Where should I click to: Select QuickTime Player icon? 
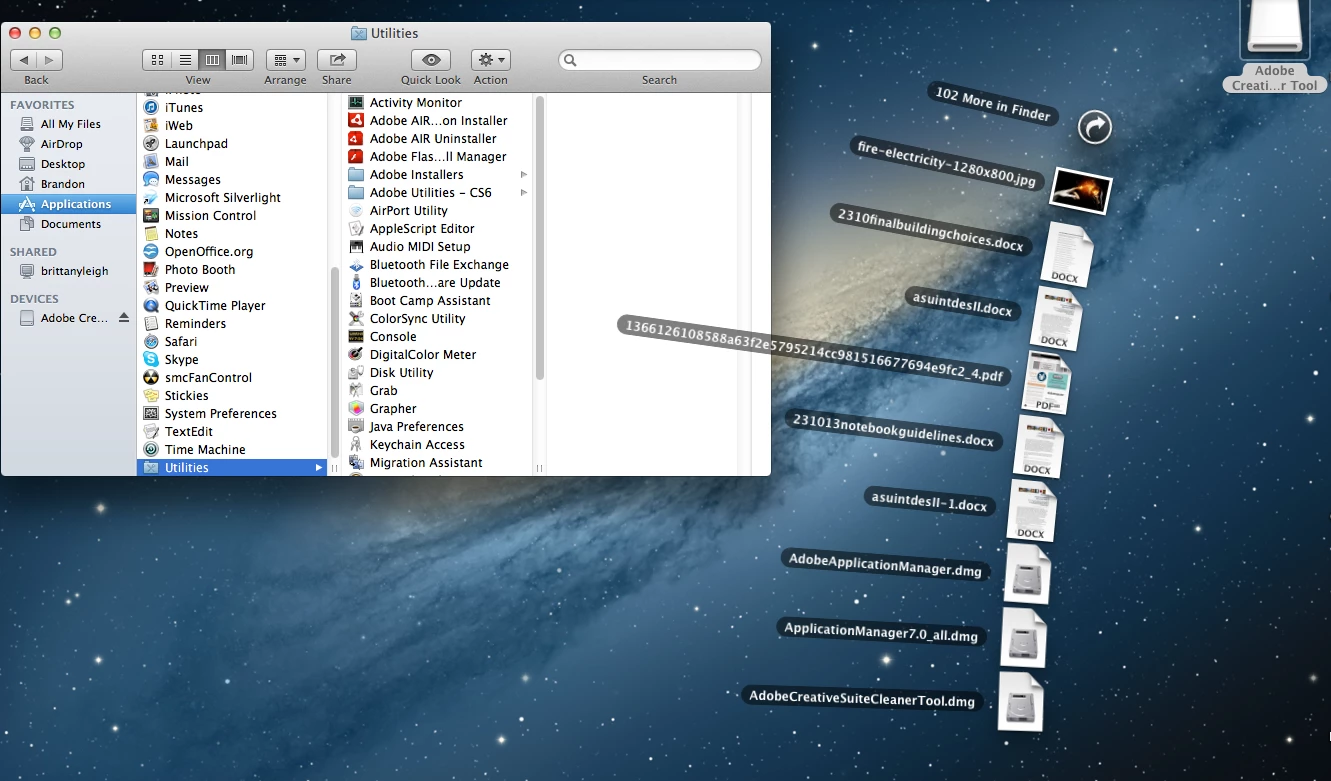pyautogui.click(x=151, y=305)
